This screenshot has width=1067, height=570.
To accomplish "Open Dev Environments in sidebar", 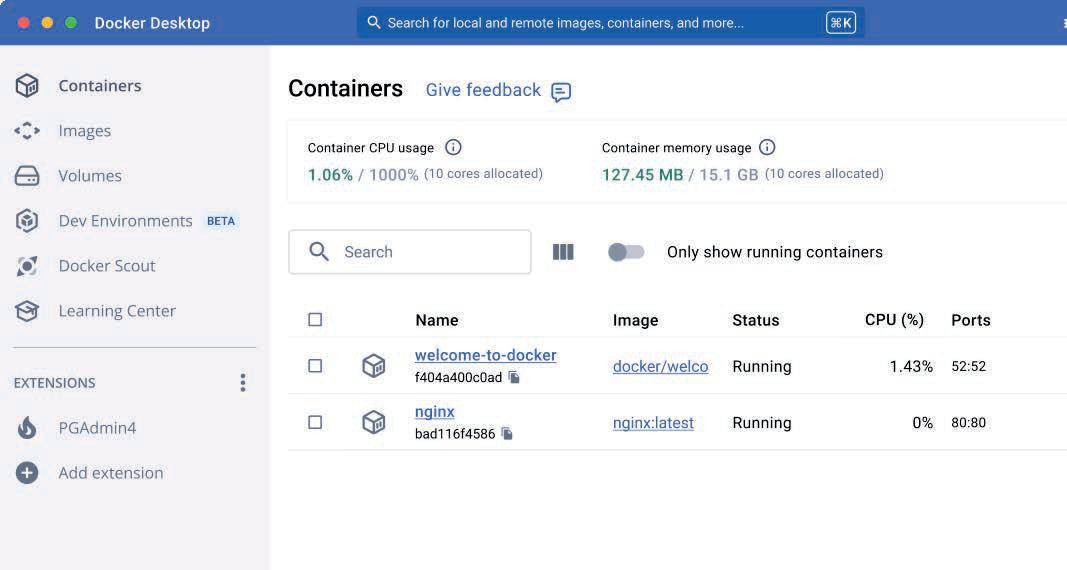I will [x=125, y=221].
